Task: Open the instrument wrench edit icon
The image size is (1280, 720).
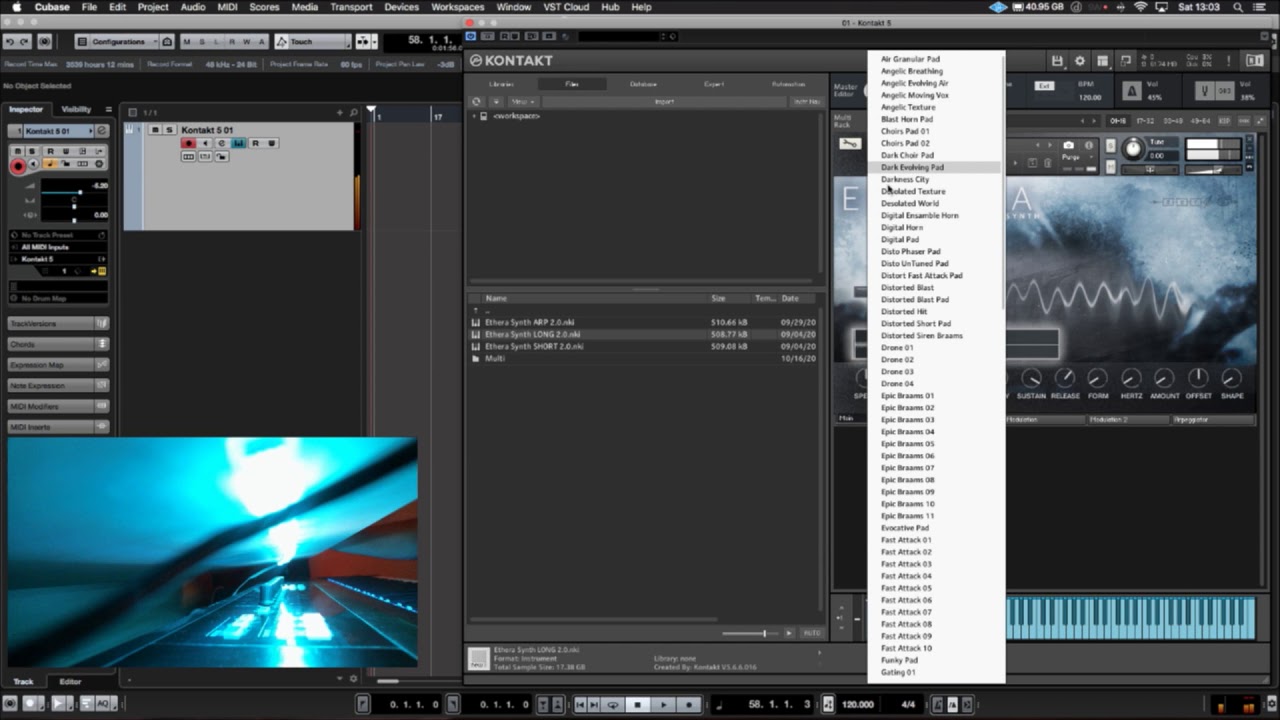Action: click(849, 144)
